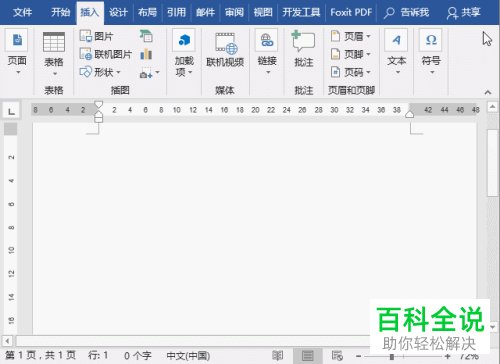Insert a 图片 (Picture) from file

[97, 36]
